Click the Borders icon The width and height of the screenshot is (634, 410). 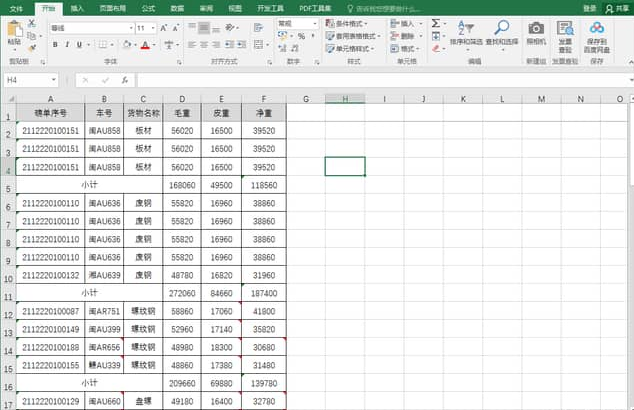(x=103, y=44)
